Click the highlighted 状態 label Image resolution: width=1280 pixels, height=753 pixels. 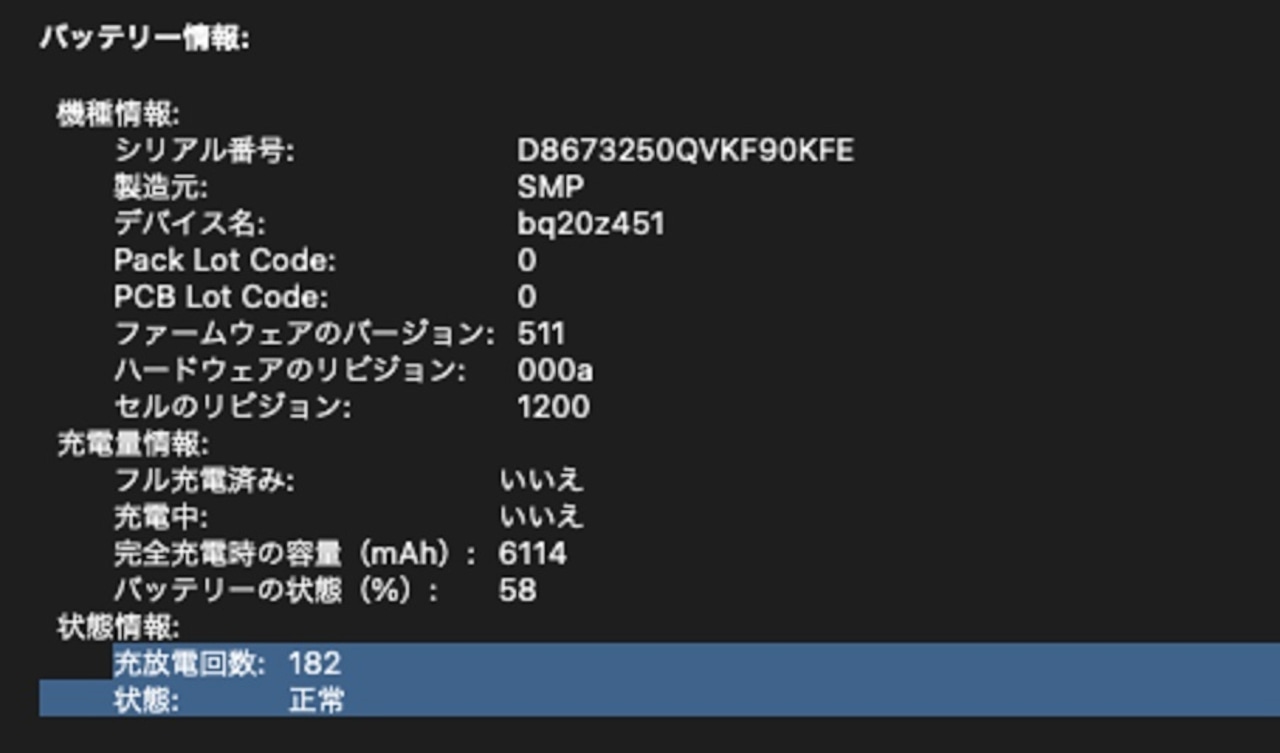147,700
